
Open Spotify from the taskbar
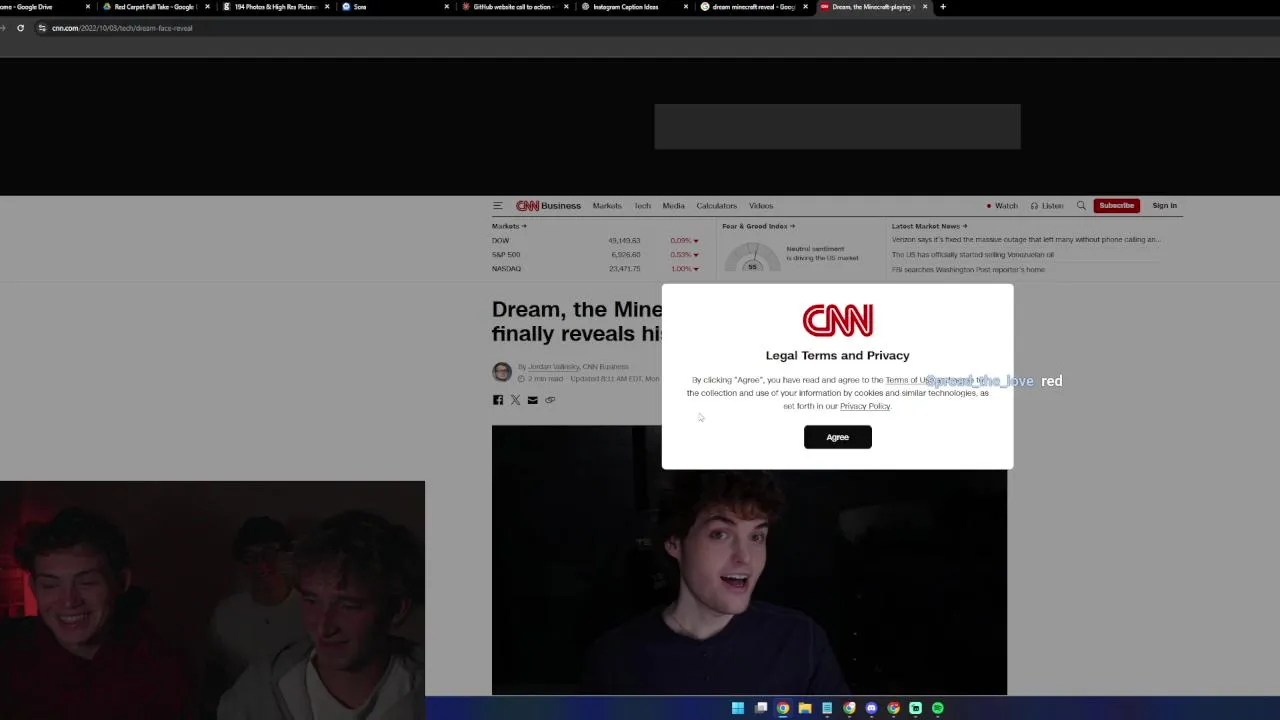click(x=938, y=708)
